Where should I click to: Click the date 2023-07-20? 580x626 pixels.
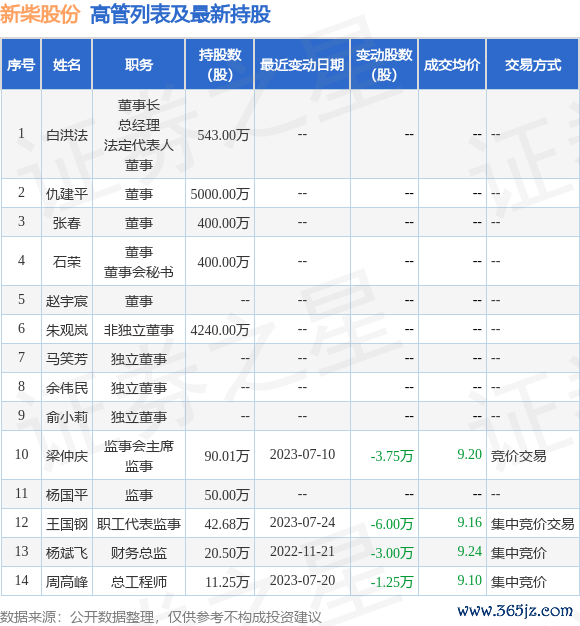[302, 580]
